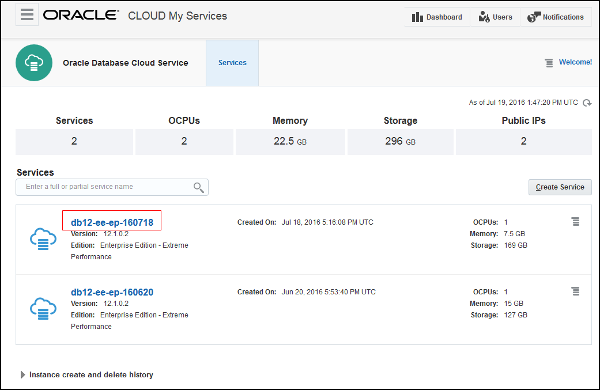
Task: Click cloud database icon for db12-ee-ep-160620
Action: 43,308
